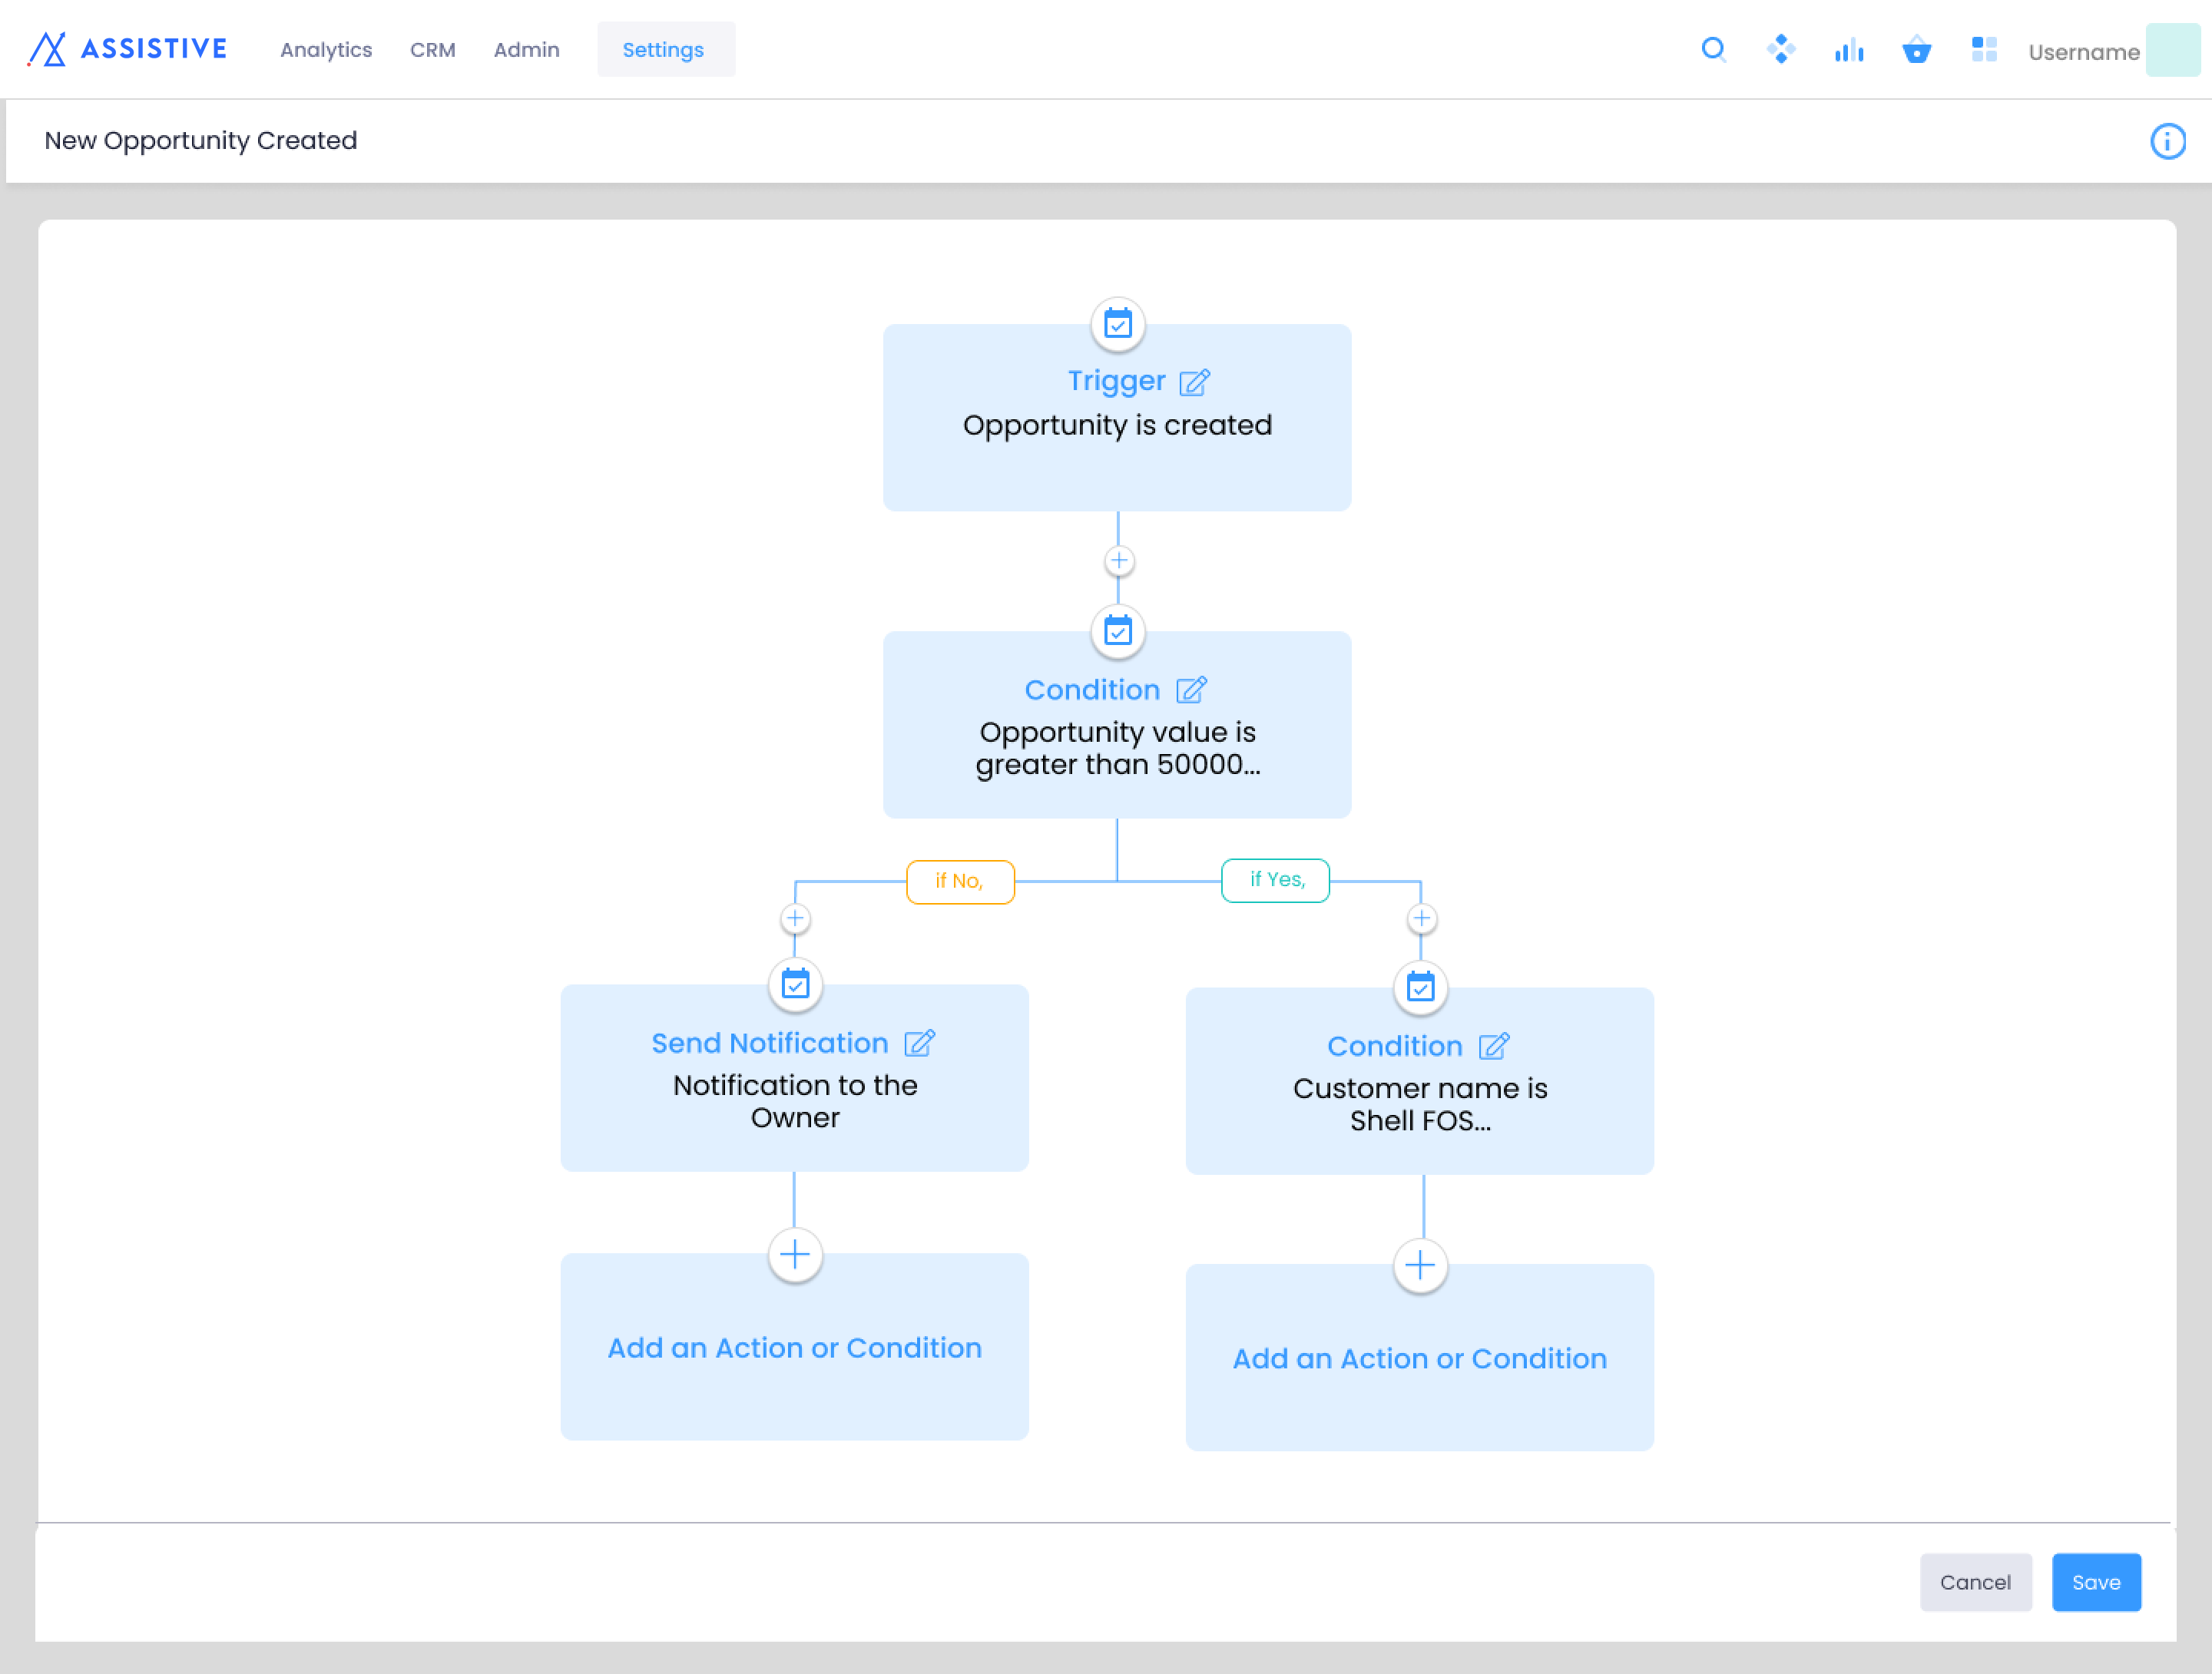Cancel workflow editing
The width and height of the screenshot is (2212, 1674).
click(1975, 1582)
